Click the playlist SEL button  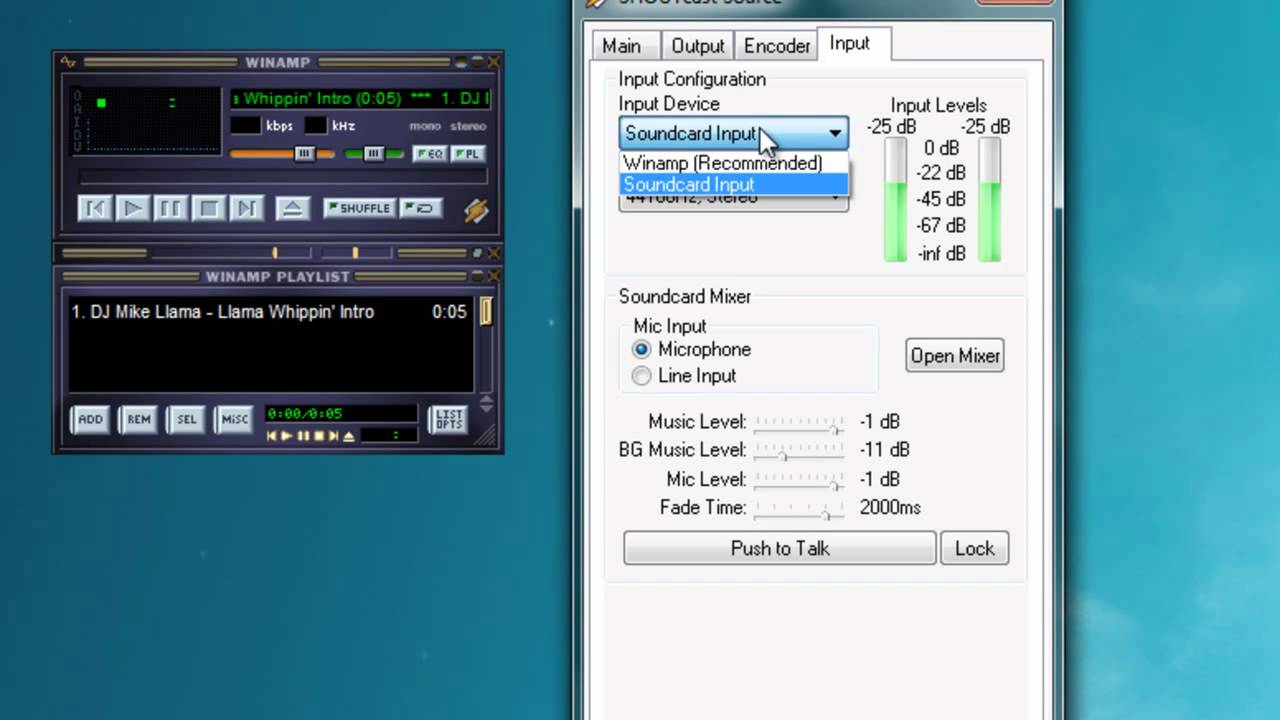(x=186, y=419)
